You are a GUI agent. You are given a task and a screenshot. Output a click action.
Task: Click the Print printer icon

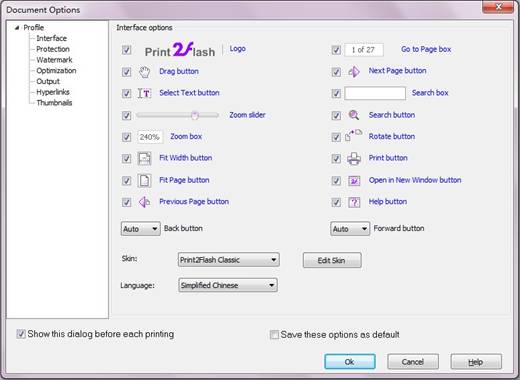pyautogui.click(x=354, y=158)
